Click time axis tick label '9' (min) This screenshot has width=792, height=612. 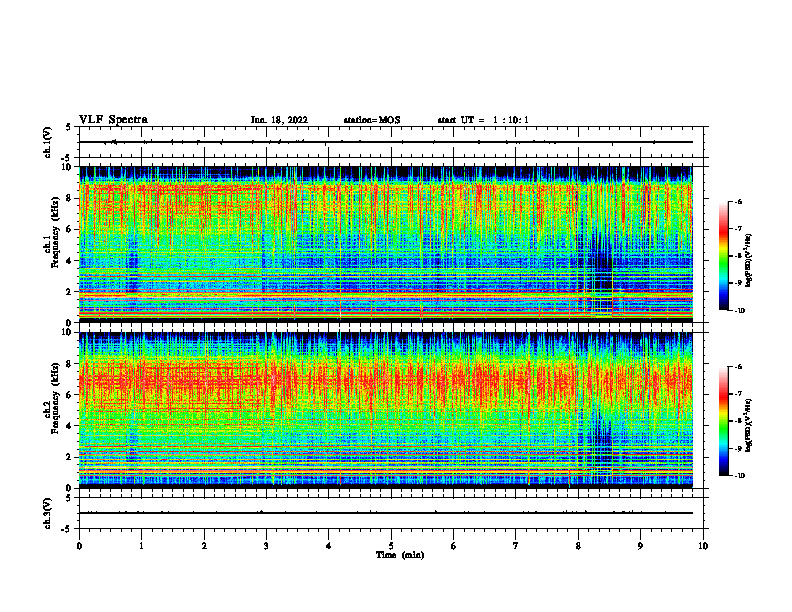click(640, 546)
